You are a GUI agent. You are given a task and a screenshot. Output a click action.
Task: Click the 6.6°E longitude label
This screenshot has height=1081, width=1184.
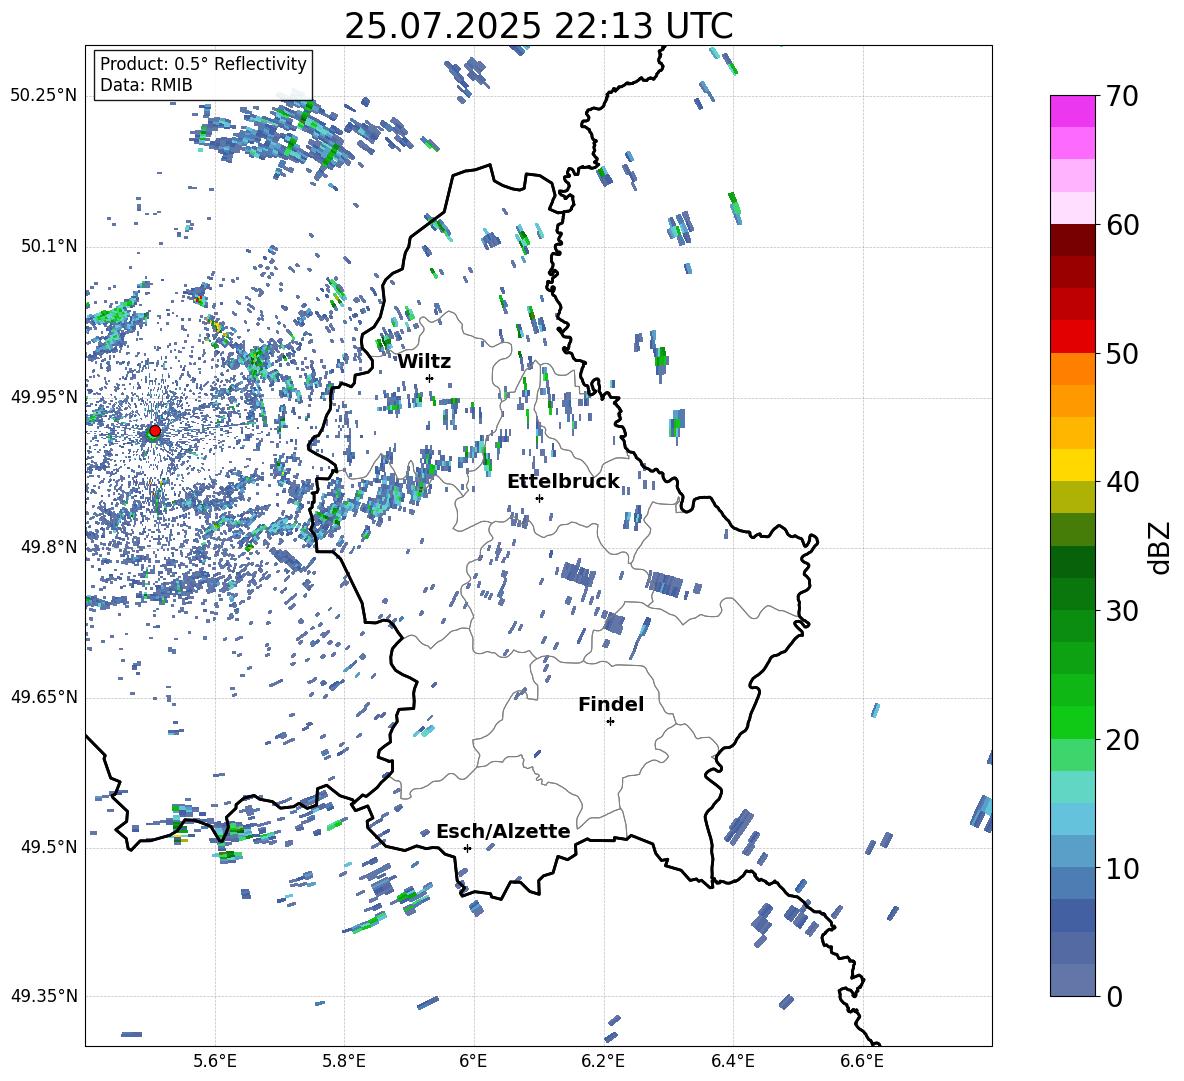tap(862, 1062)
